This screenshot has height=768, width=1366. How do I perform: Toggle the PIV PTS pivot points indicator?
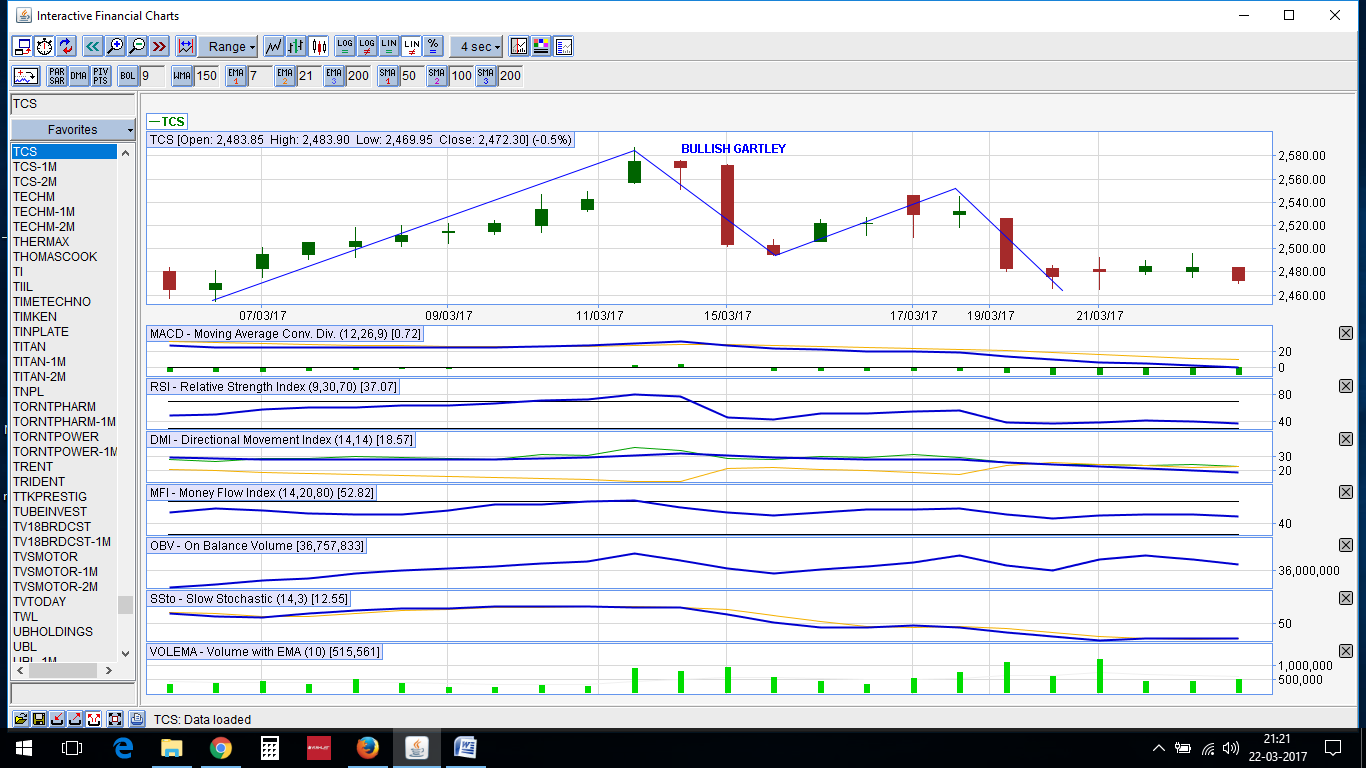[x=101, y=76]
